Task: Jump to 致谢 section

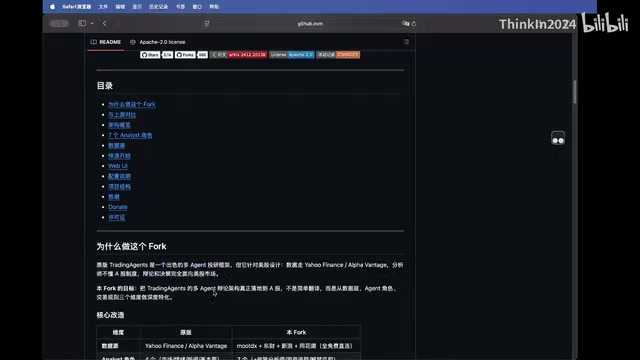Action: pyautogui.click(x=114, y=197)
